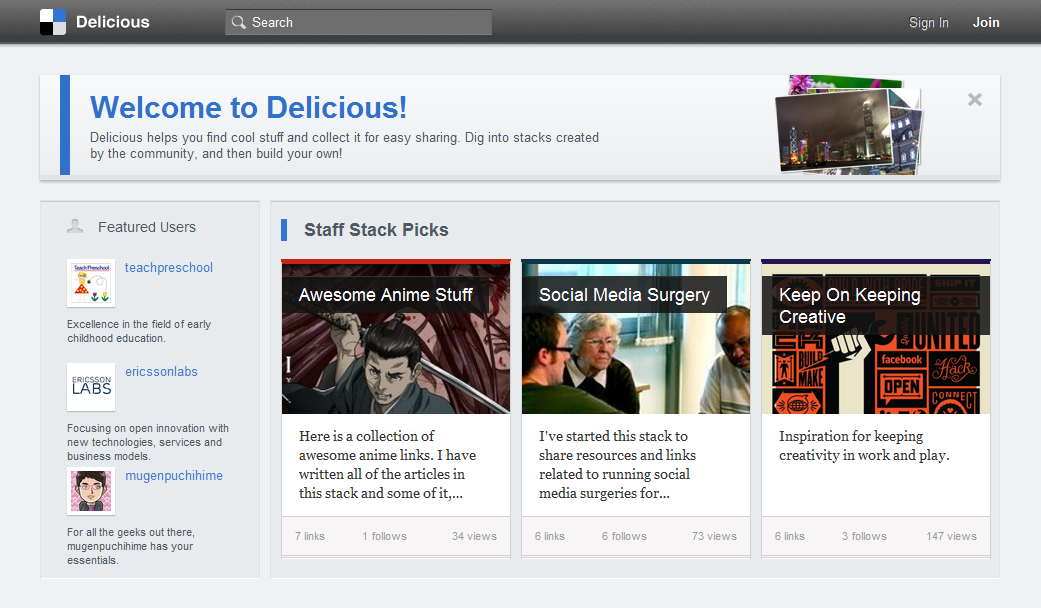The image size is (1041, 608).
Task: Click '6 links' on Keep On Keeping Creative
Action: pos(789,536)
